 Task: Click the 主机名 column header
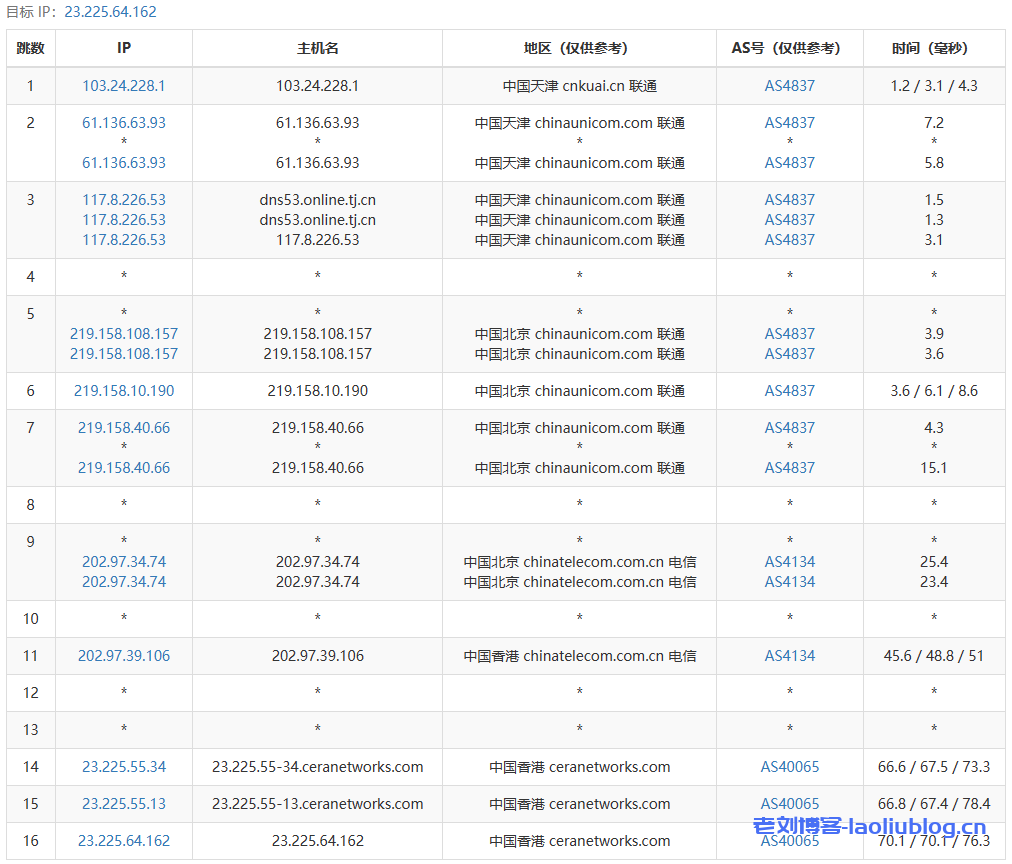coord(317,48)
